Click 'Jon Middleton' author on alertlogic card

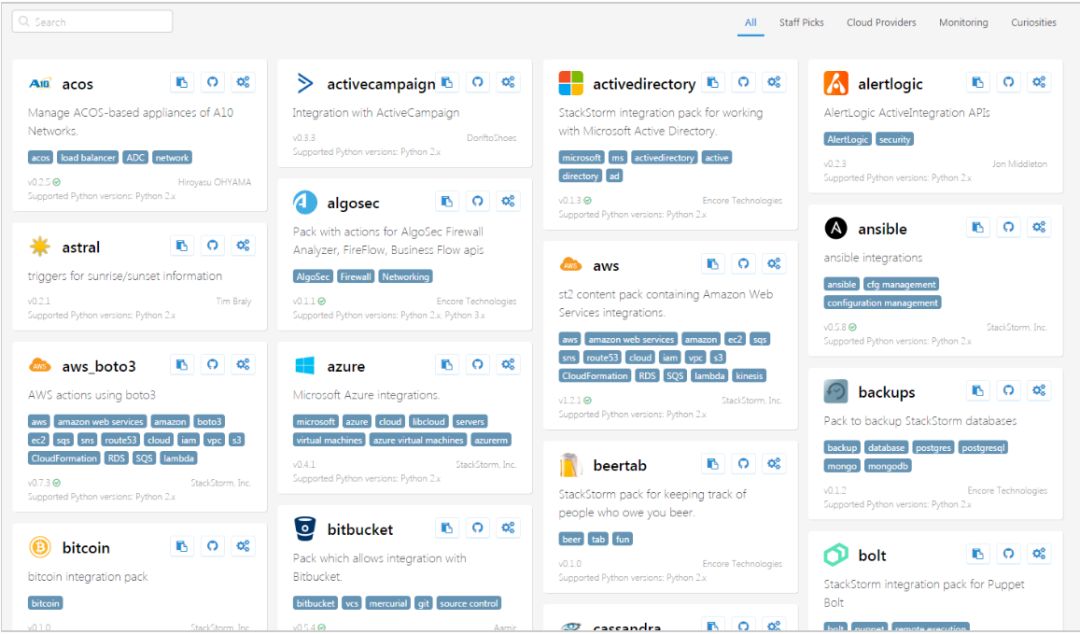click(x=1019, y=164)
